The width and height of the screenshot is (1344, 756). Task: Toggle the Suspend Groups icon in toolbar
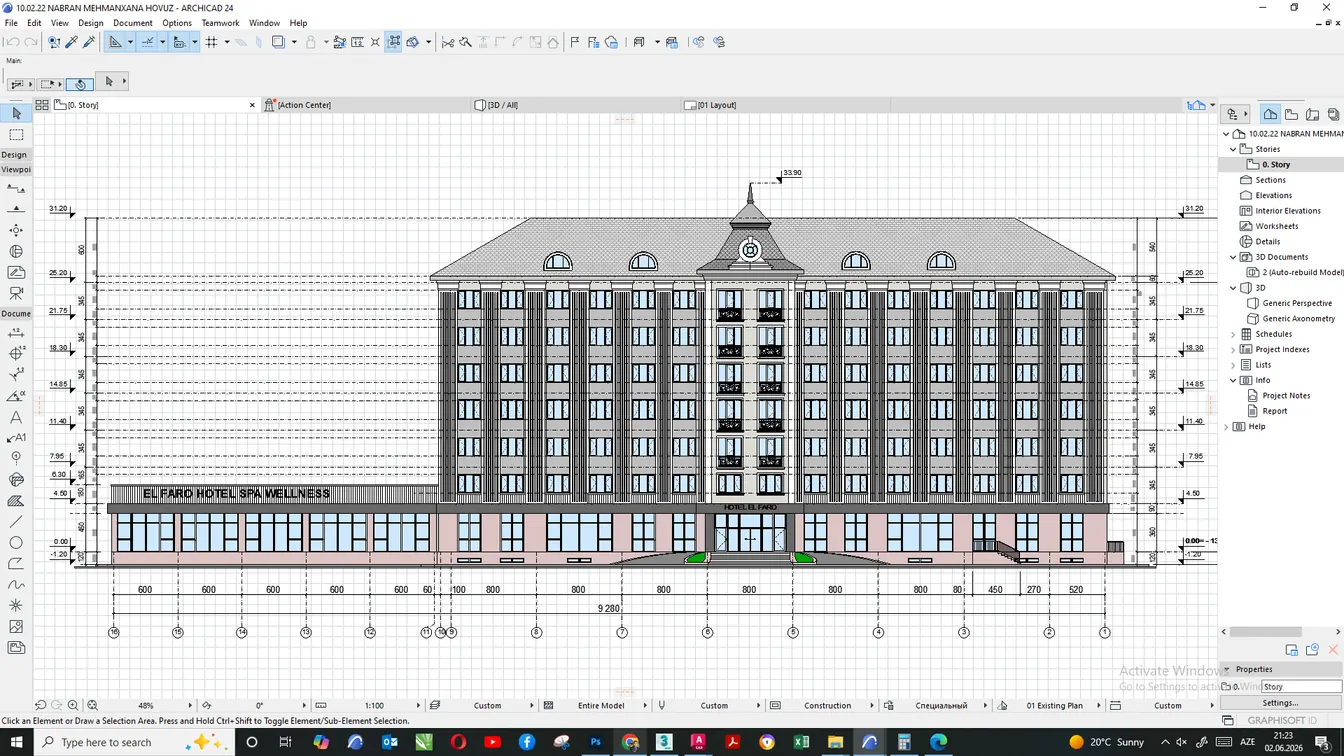tap(394, 42)
